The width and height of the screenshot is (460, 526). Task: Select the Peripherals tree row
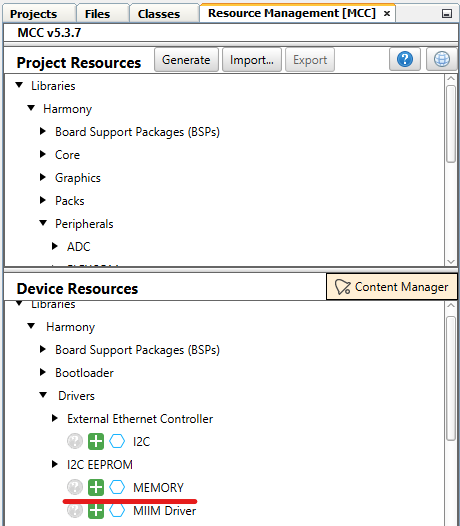point(84,224)
